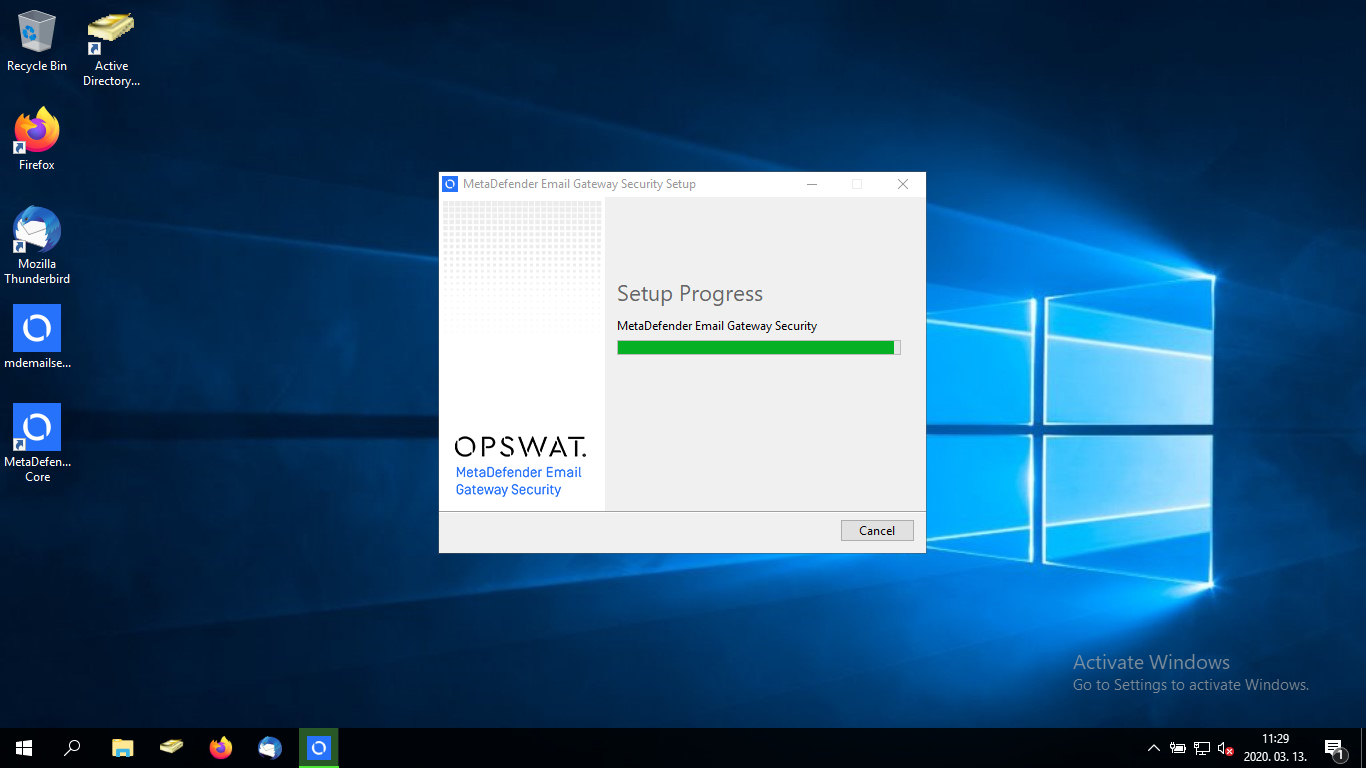Click the Cancel button in the setup dialog
The image size is (1366, 768).
click(x=877, y=531)
